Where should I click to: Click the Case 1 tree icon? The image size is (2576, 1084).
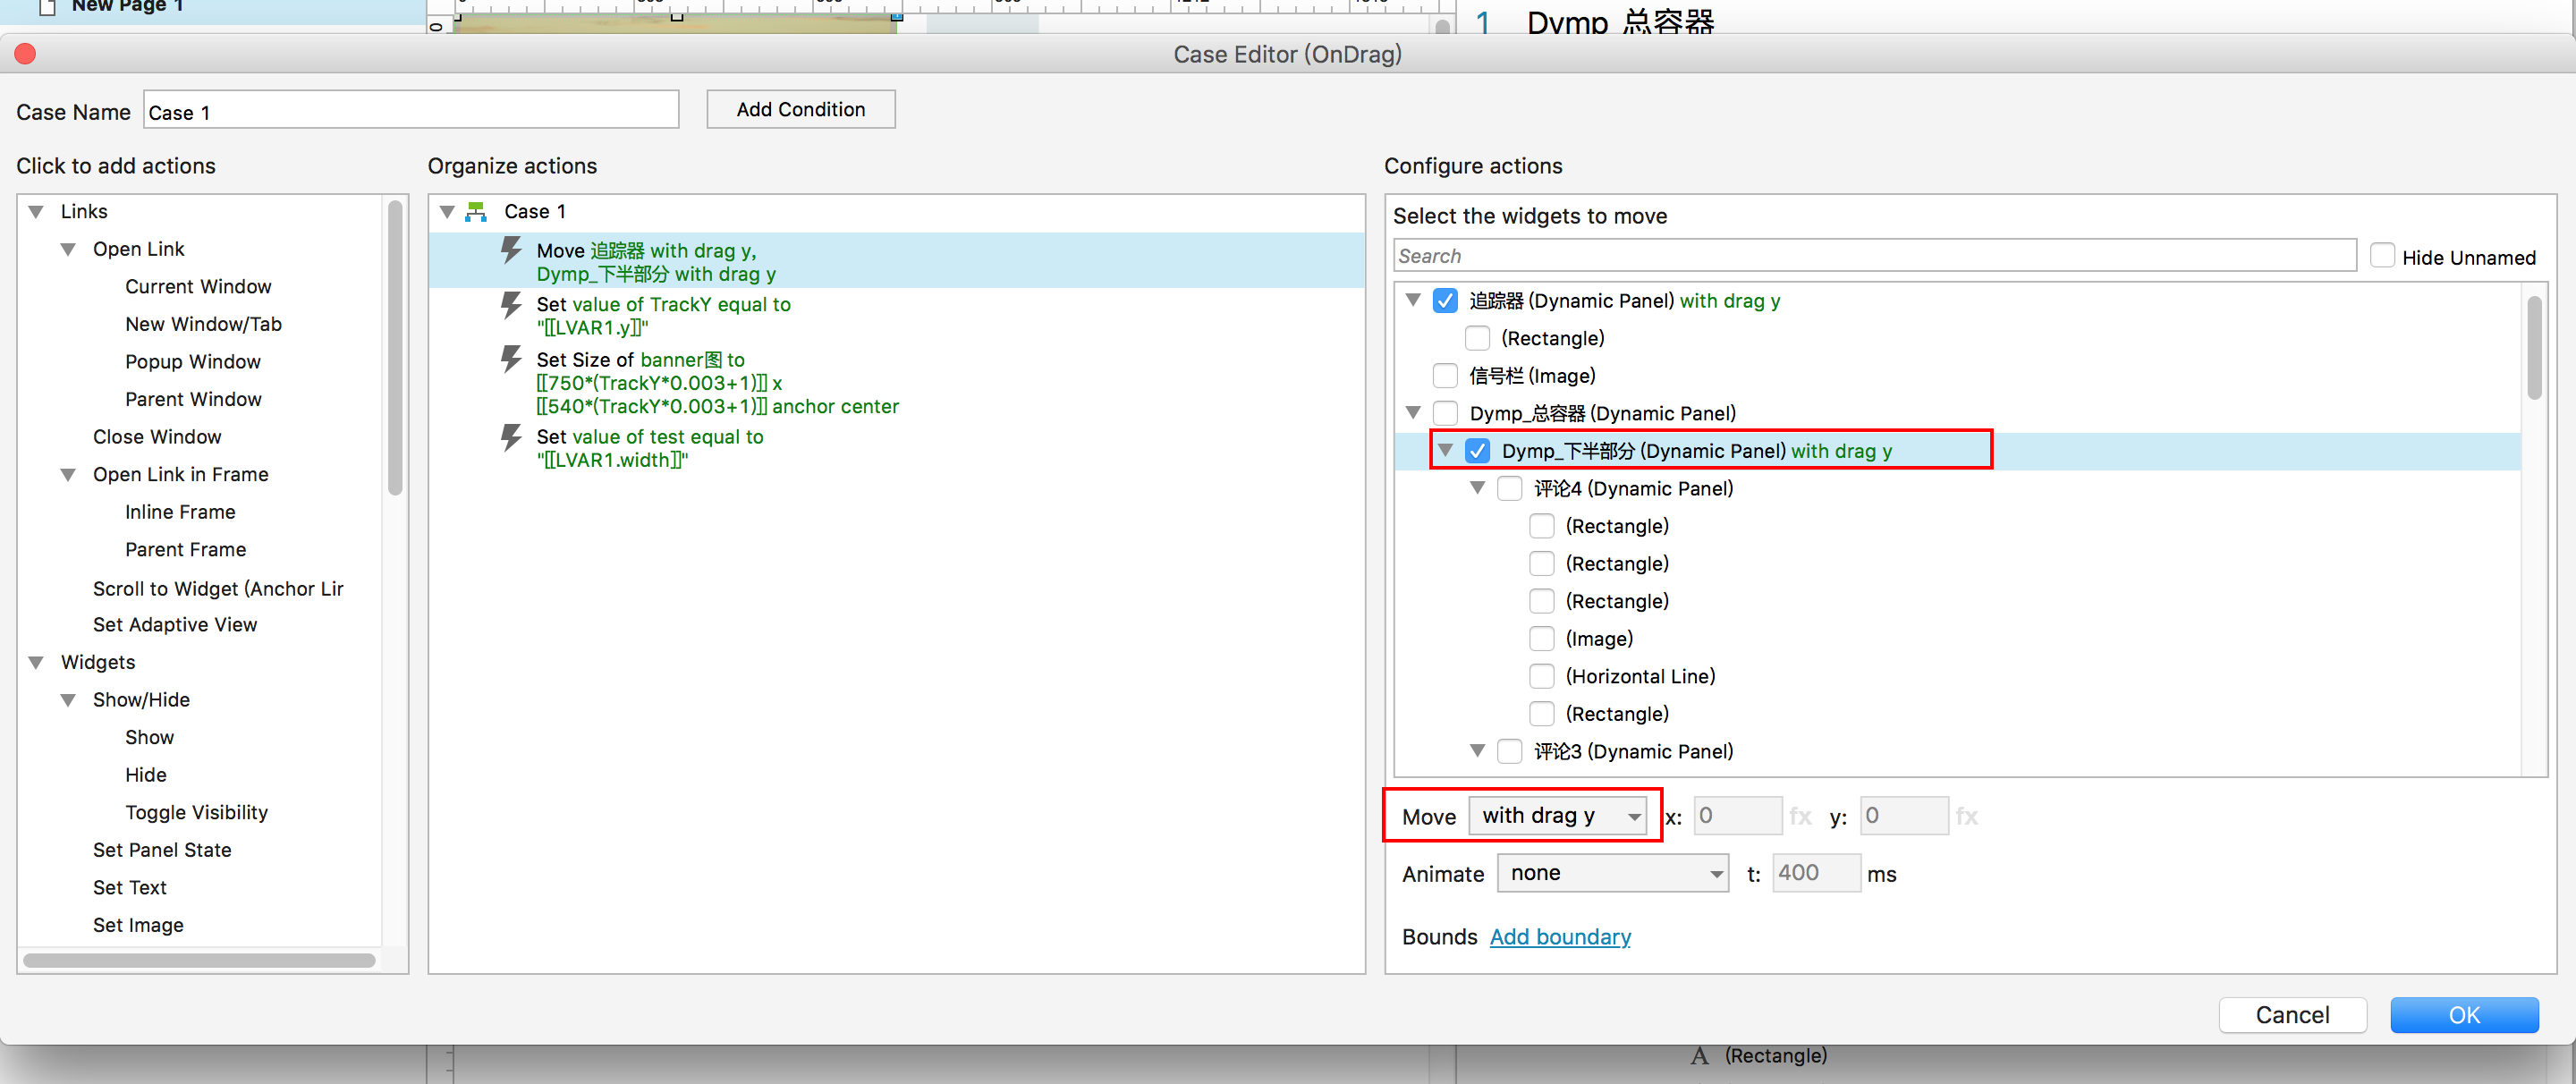476,212
